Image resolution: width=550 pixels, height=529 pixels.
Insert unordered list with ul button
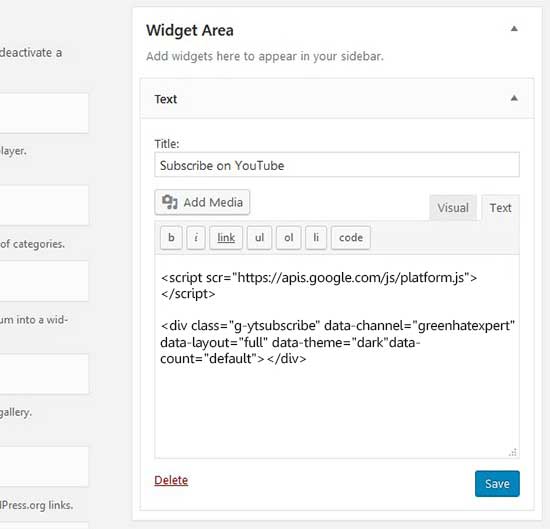click(259, 237)
